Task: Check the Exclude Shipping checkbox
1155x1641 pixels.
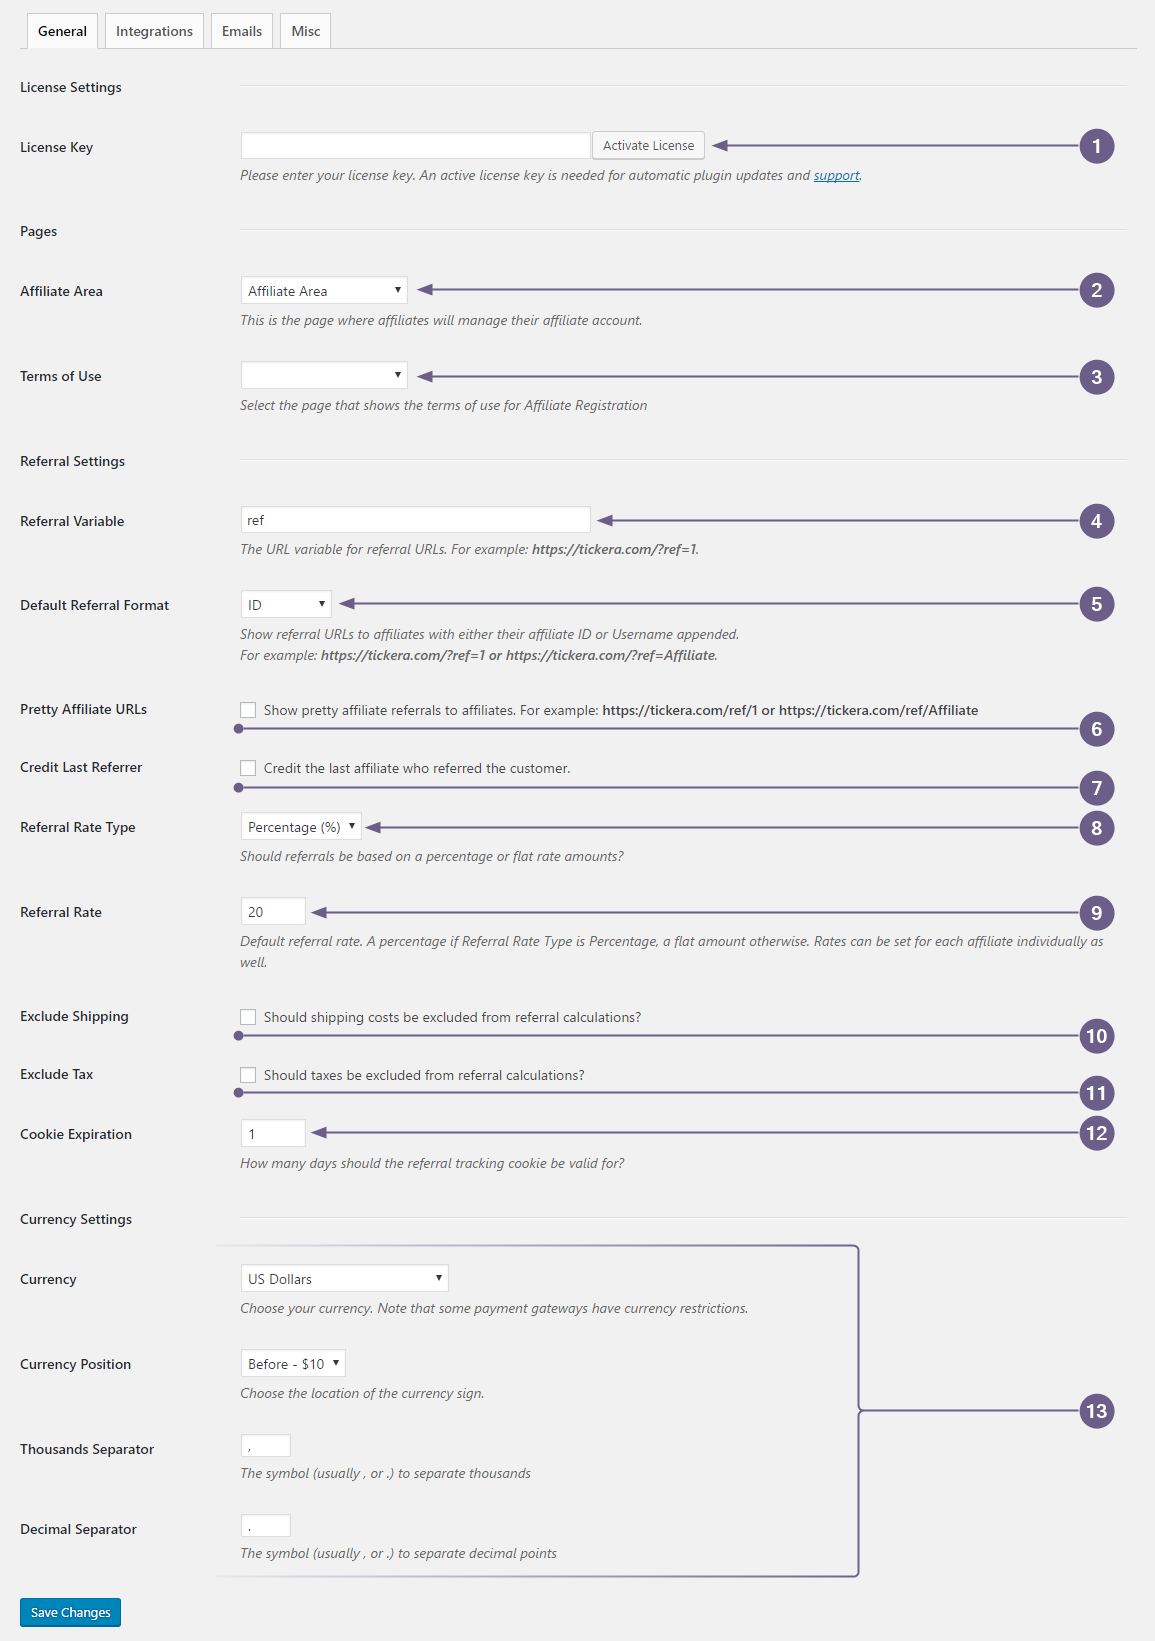Action: (247, 1016)
